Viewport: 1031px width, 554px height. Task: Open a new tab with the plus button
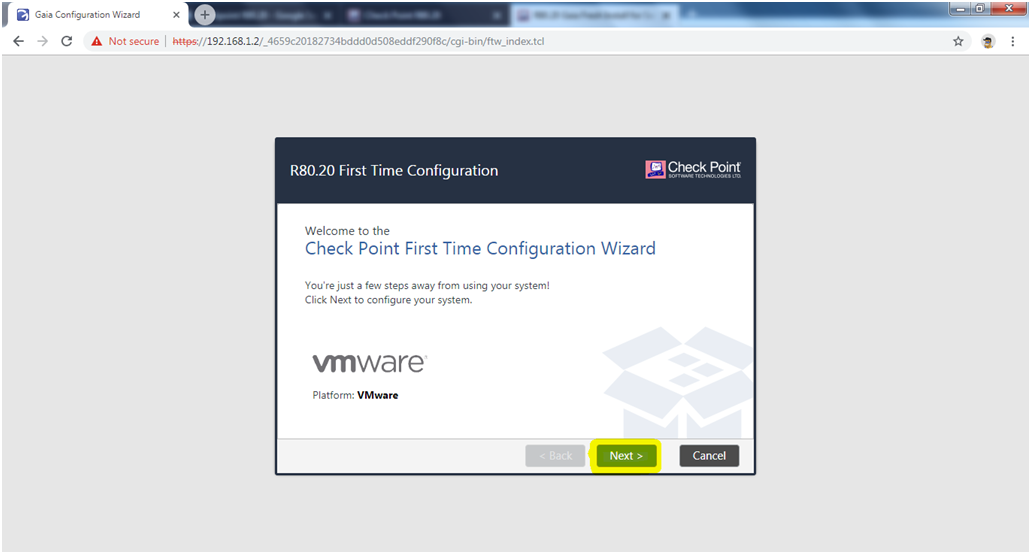pyautogui.click(x=204, y=14)
